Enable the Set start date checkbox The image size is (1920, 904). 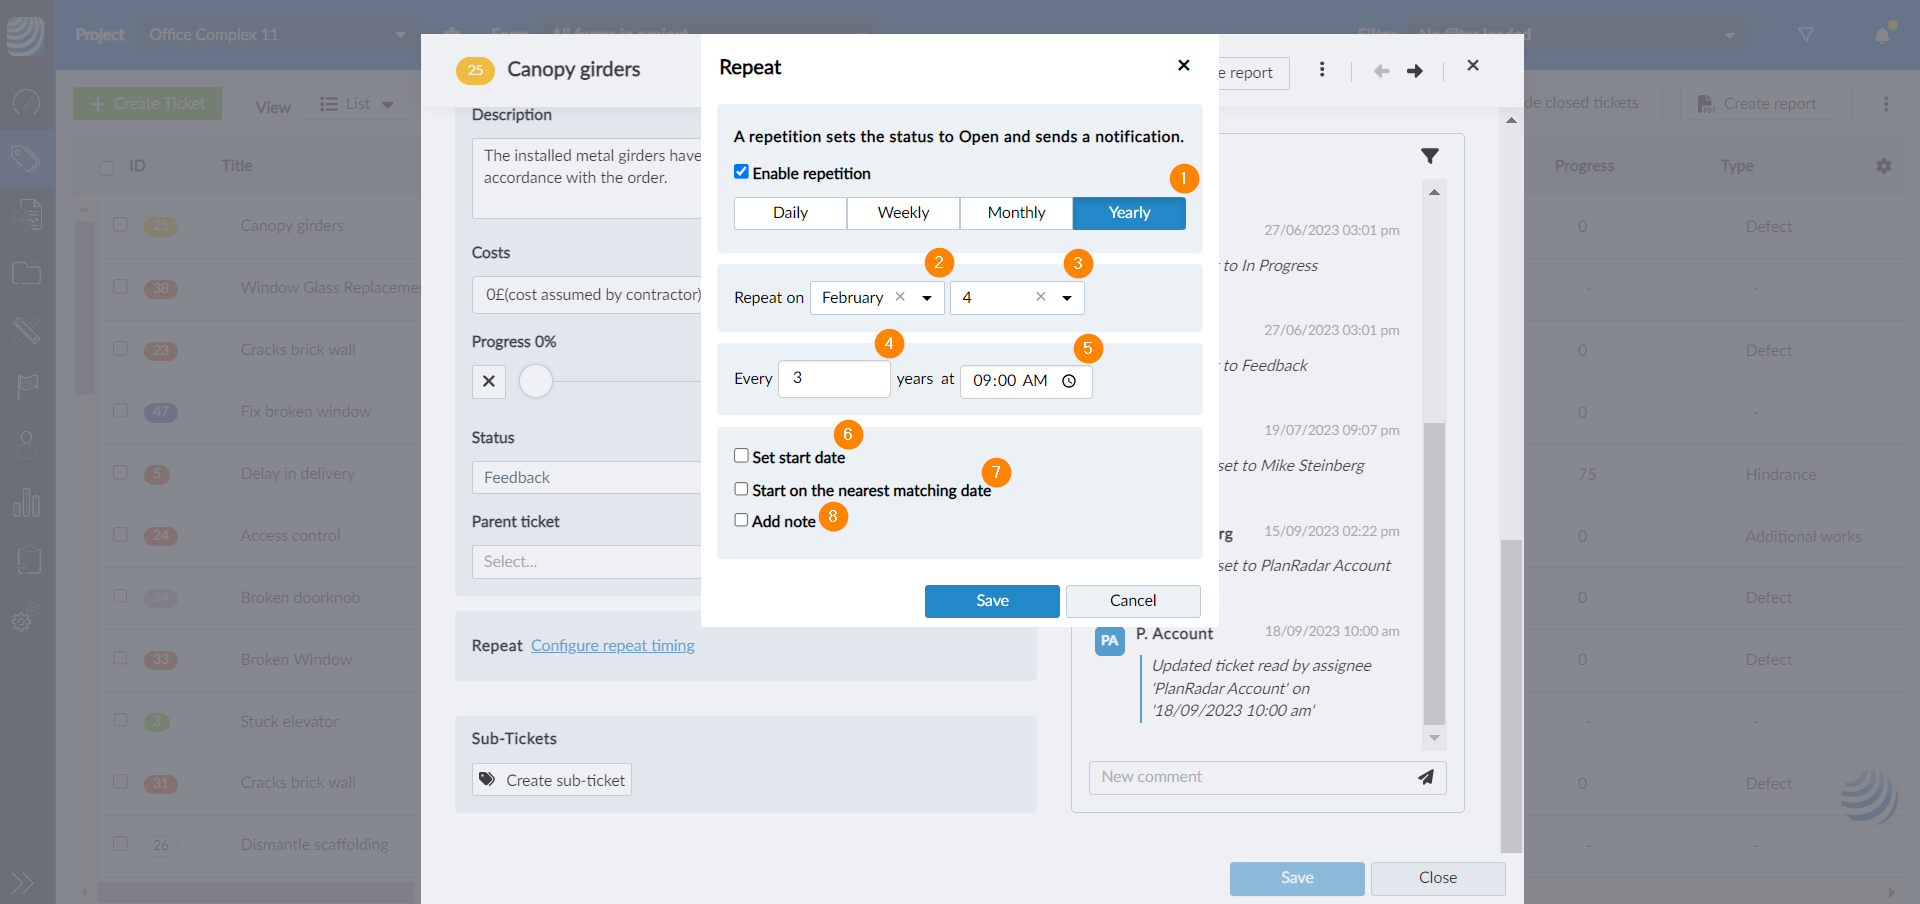(741, 456)
